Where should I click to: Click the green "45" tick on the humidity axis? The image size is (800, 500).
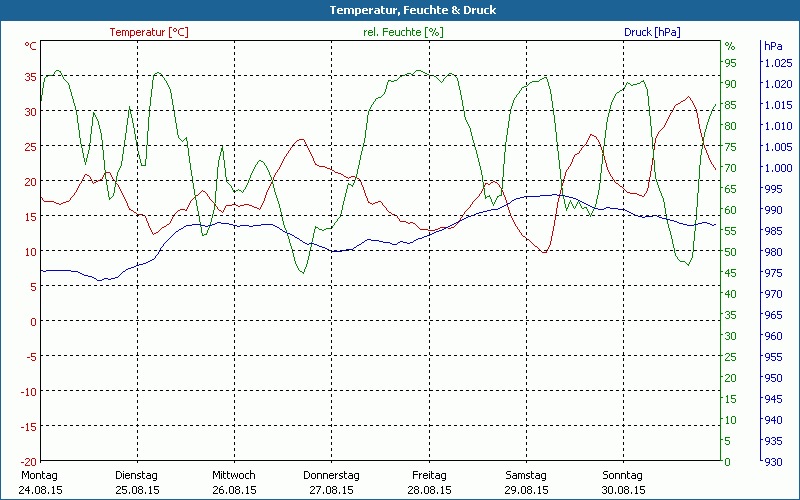(731, 273)
